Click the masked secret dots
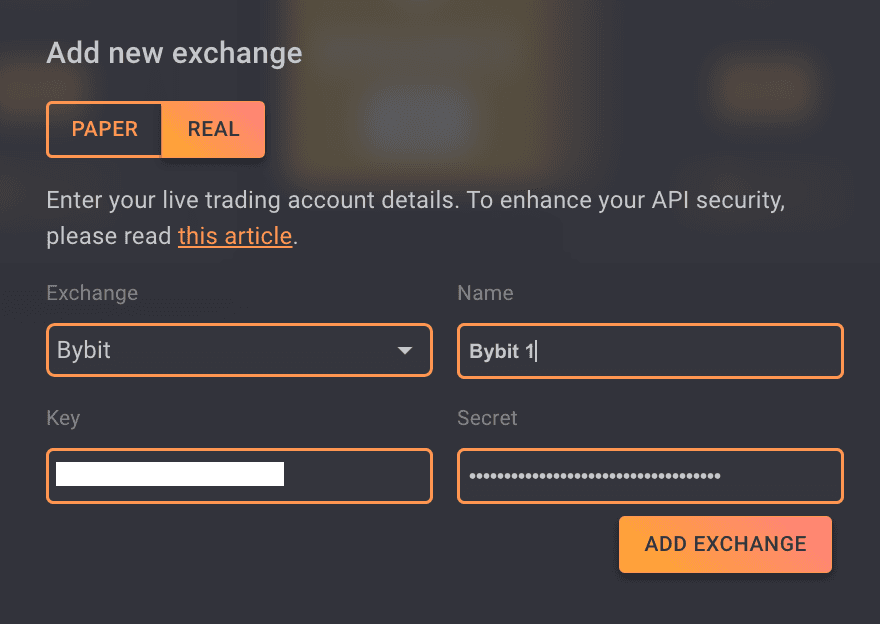The width and height of the screenshot is (880, 624). click(595, 476)
